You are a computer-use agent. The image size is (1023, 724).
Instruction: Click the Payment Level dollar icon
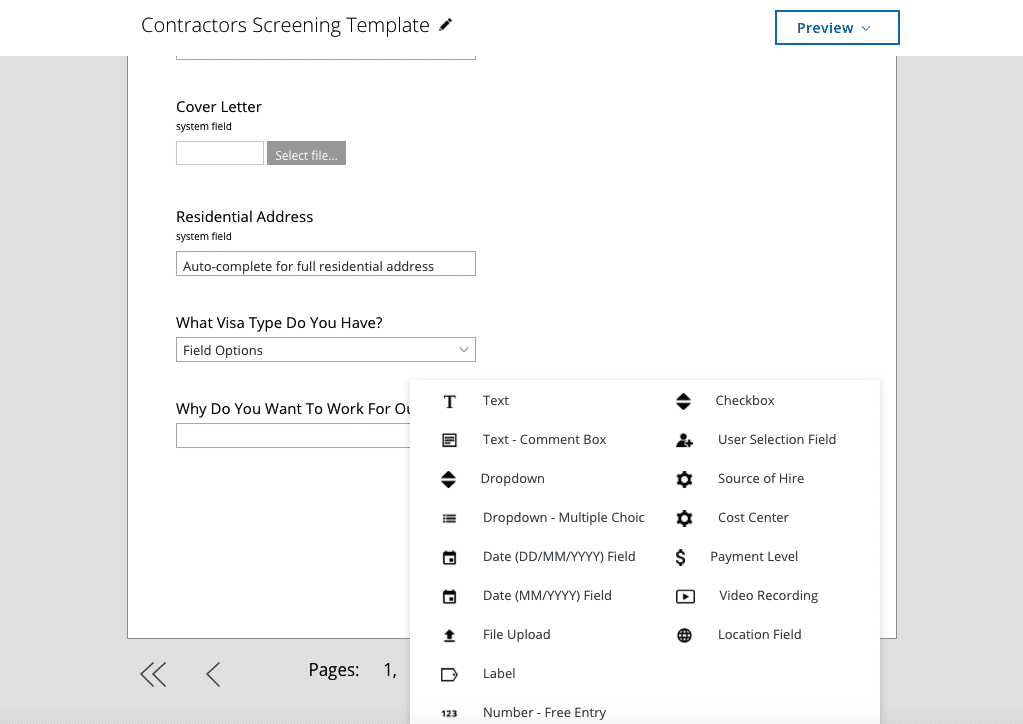click(681, 557)
